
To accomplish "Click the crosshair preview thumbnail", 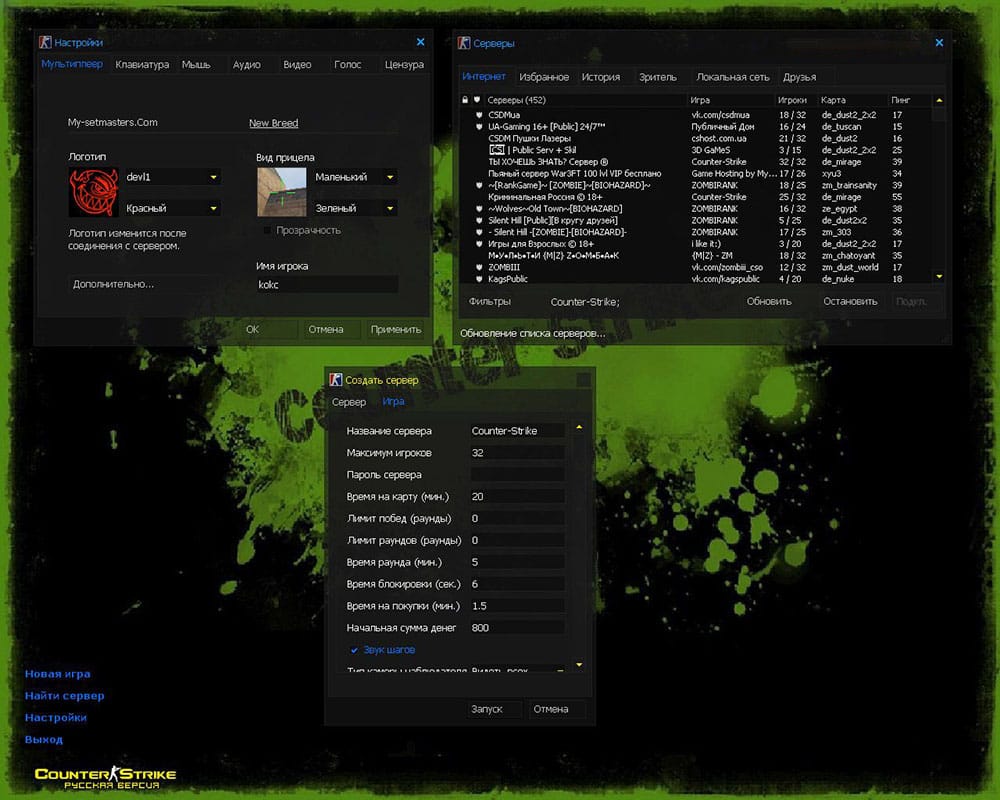I will coord(281,193).
